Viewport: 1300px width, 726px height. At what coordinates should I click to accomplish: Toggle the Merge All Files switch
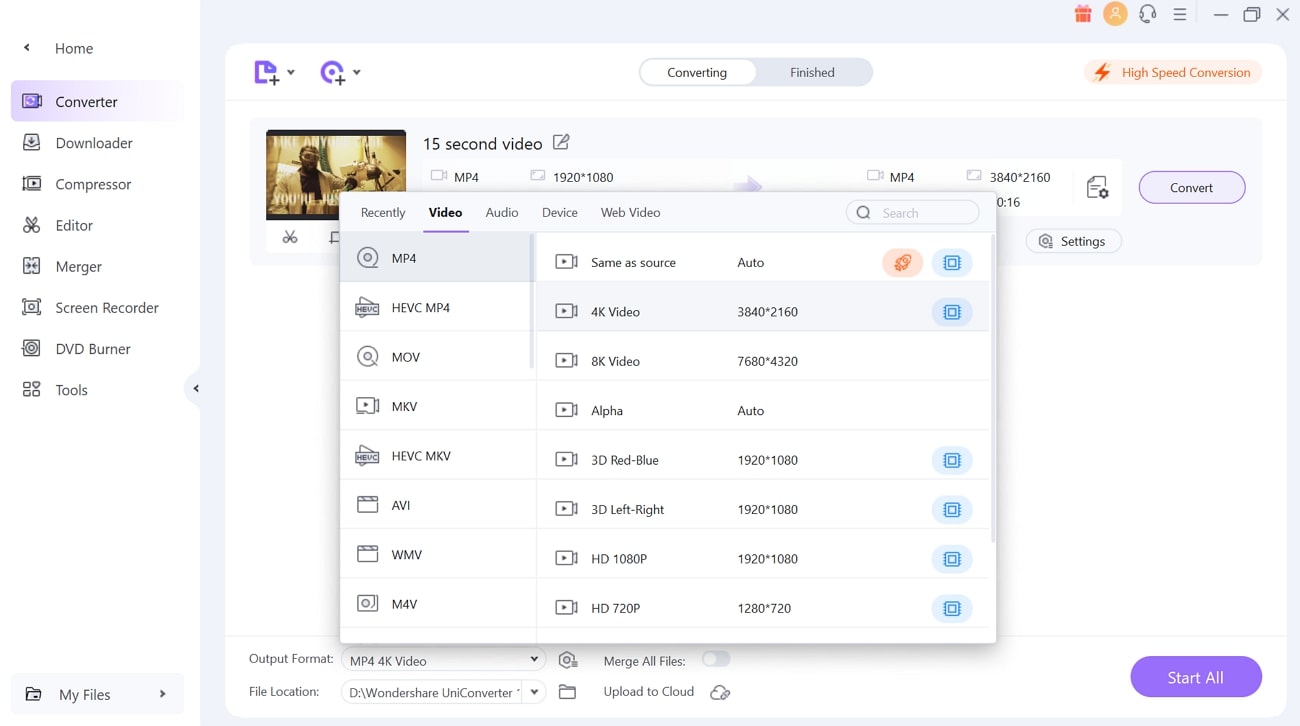pyautogui.click(x=716, y=660)
